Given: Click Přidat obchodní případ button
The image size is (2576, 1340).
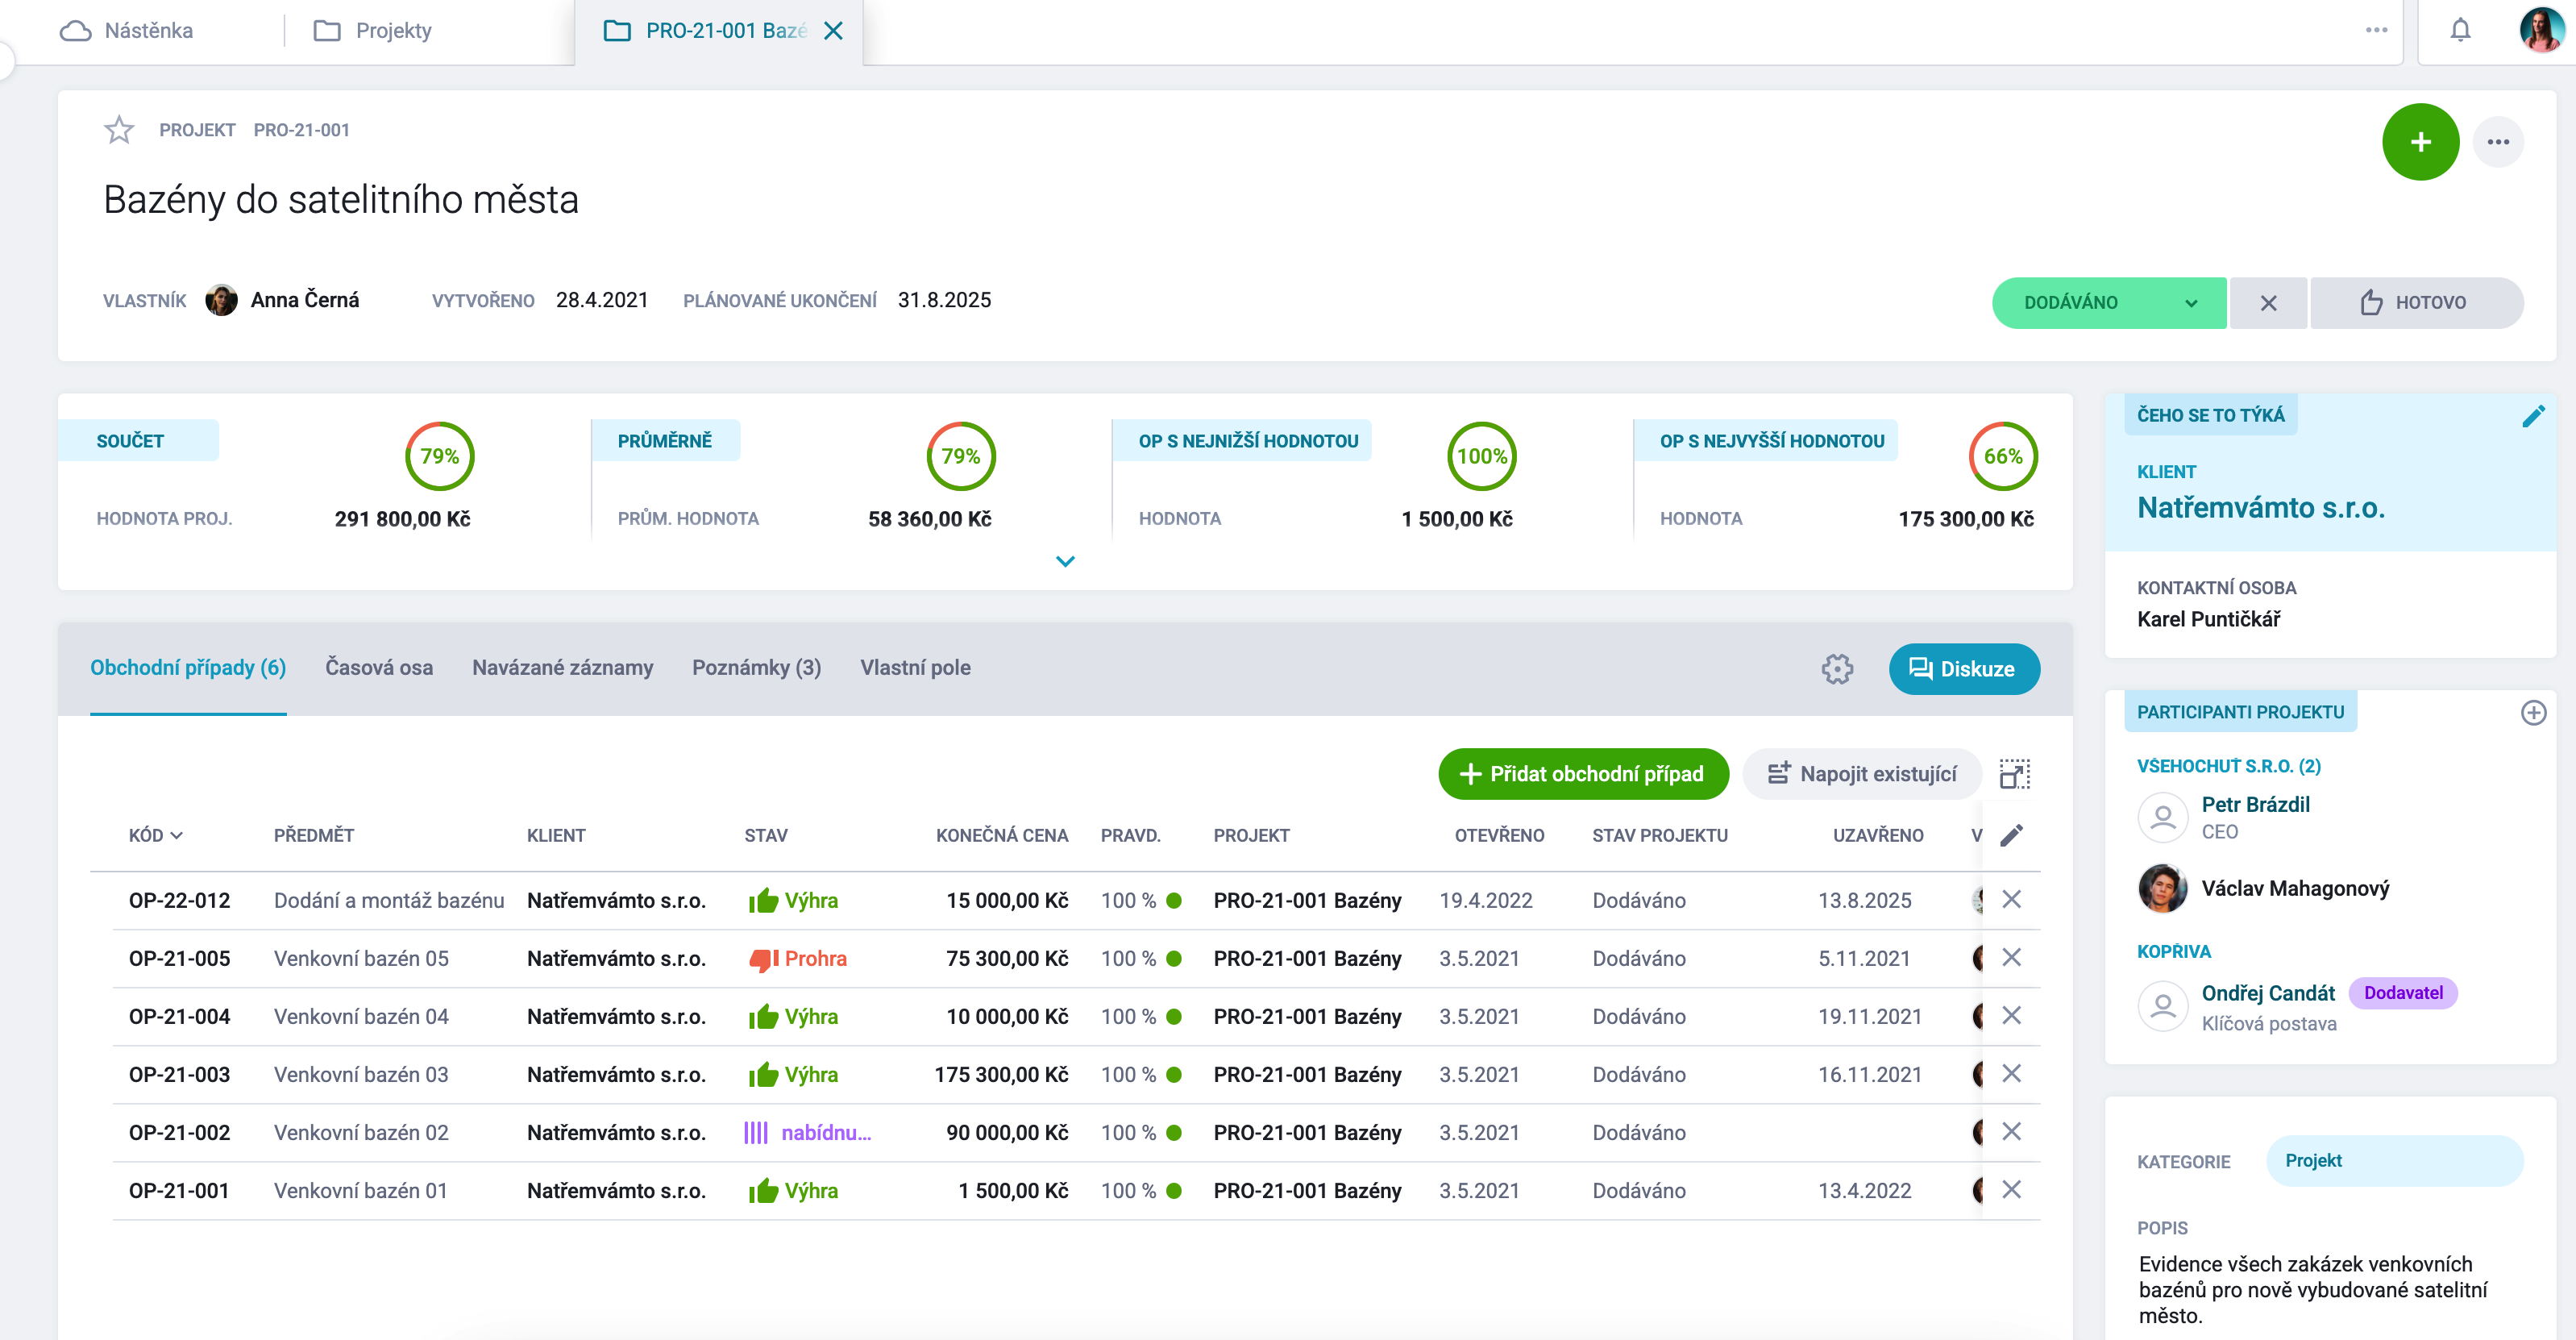Looking at the screenshot, I should 1583,774.
